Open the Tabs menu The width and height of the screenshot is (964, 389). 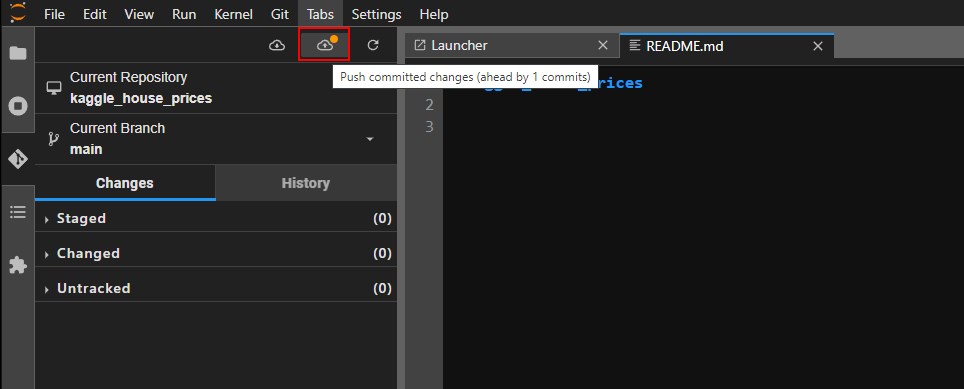point(320,14)
